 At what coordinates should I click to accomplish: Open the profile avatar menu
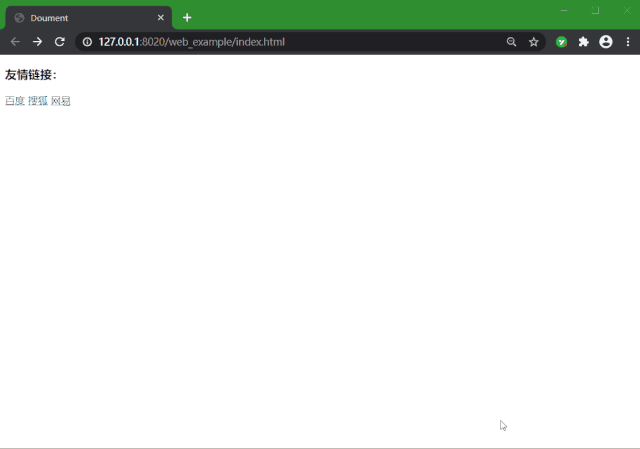coord(606,42)
